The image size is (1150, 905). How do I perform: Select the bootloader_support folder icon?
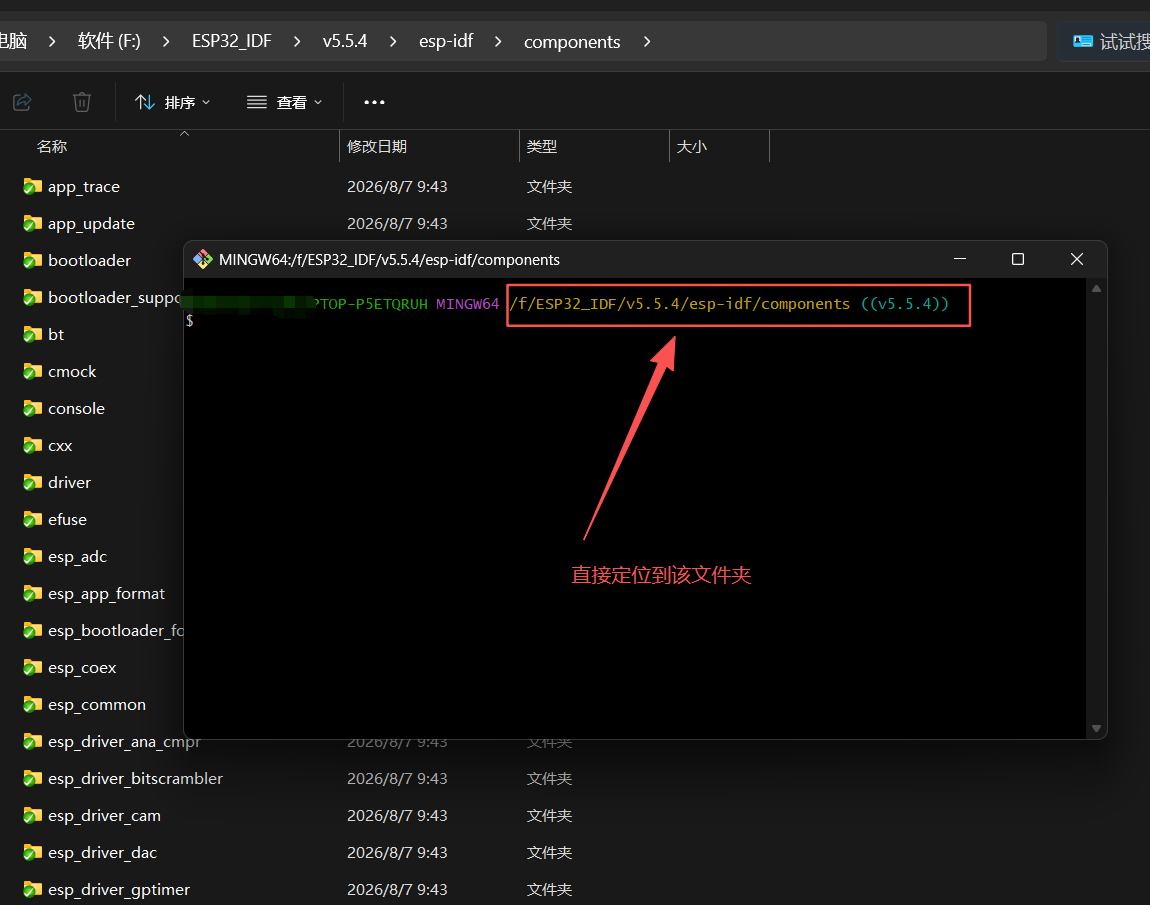32,297
